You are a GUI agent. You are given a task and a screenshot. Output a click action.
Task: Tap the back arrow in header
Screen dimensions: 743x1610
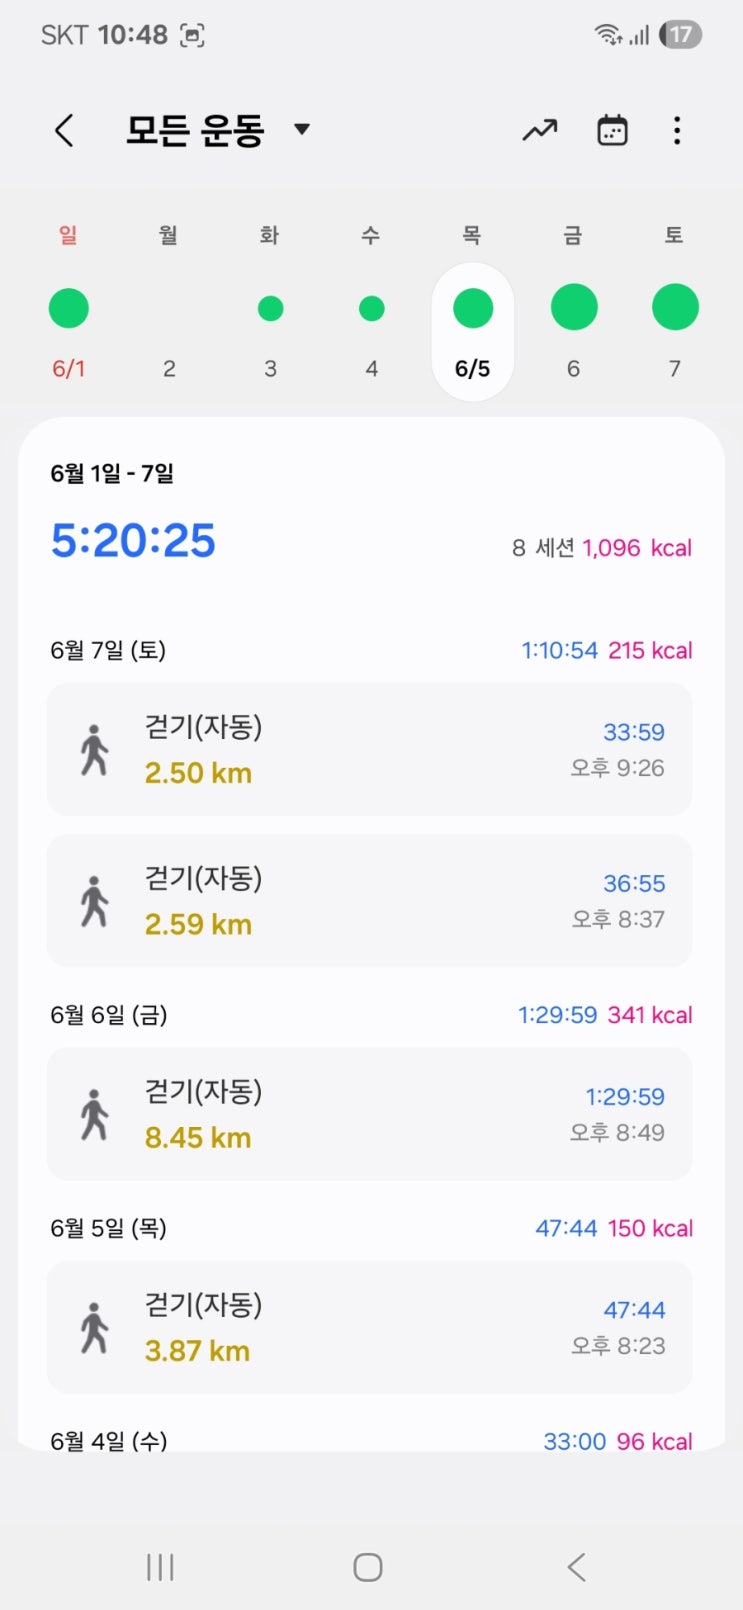(64, 130)
